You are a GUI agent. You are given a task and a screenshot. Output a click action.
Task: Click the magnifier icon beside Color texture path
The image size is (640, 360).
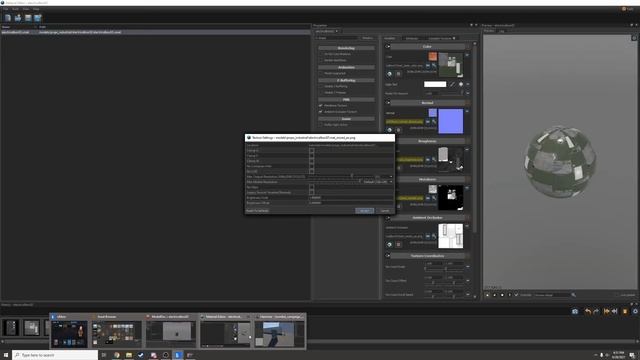434,65
